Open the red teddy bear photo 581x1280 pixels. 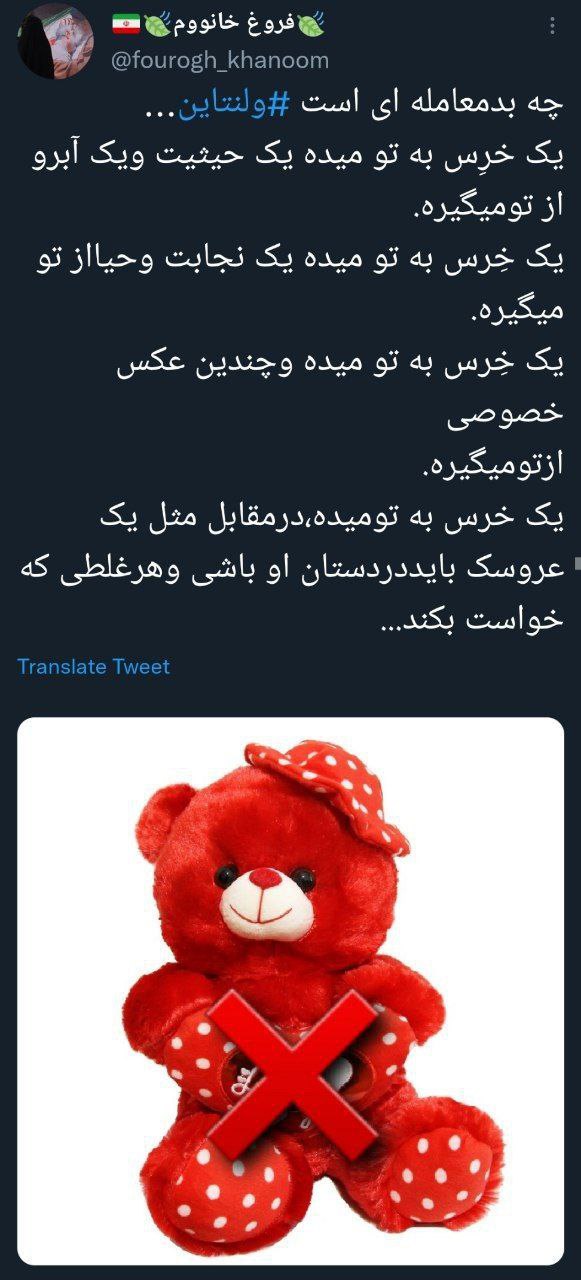click(x=291, y=991)
